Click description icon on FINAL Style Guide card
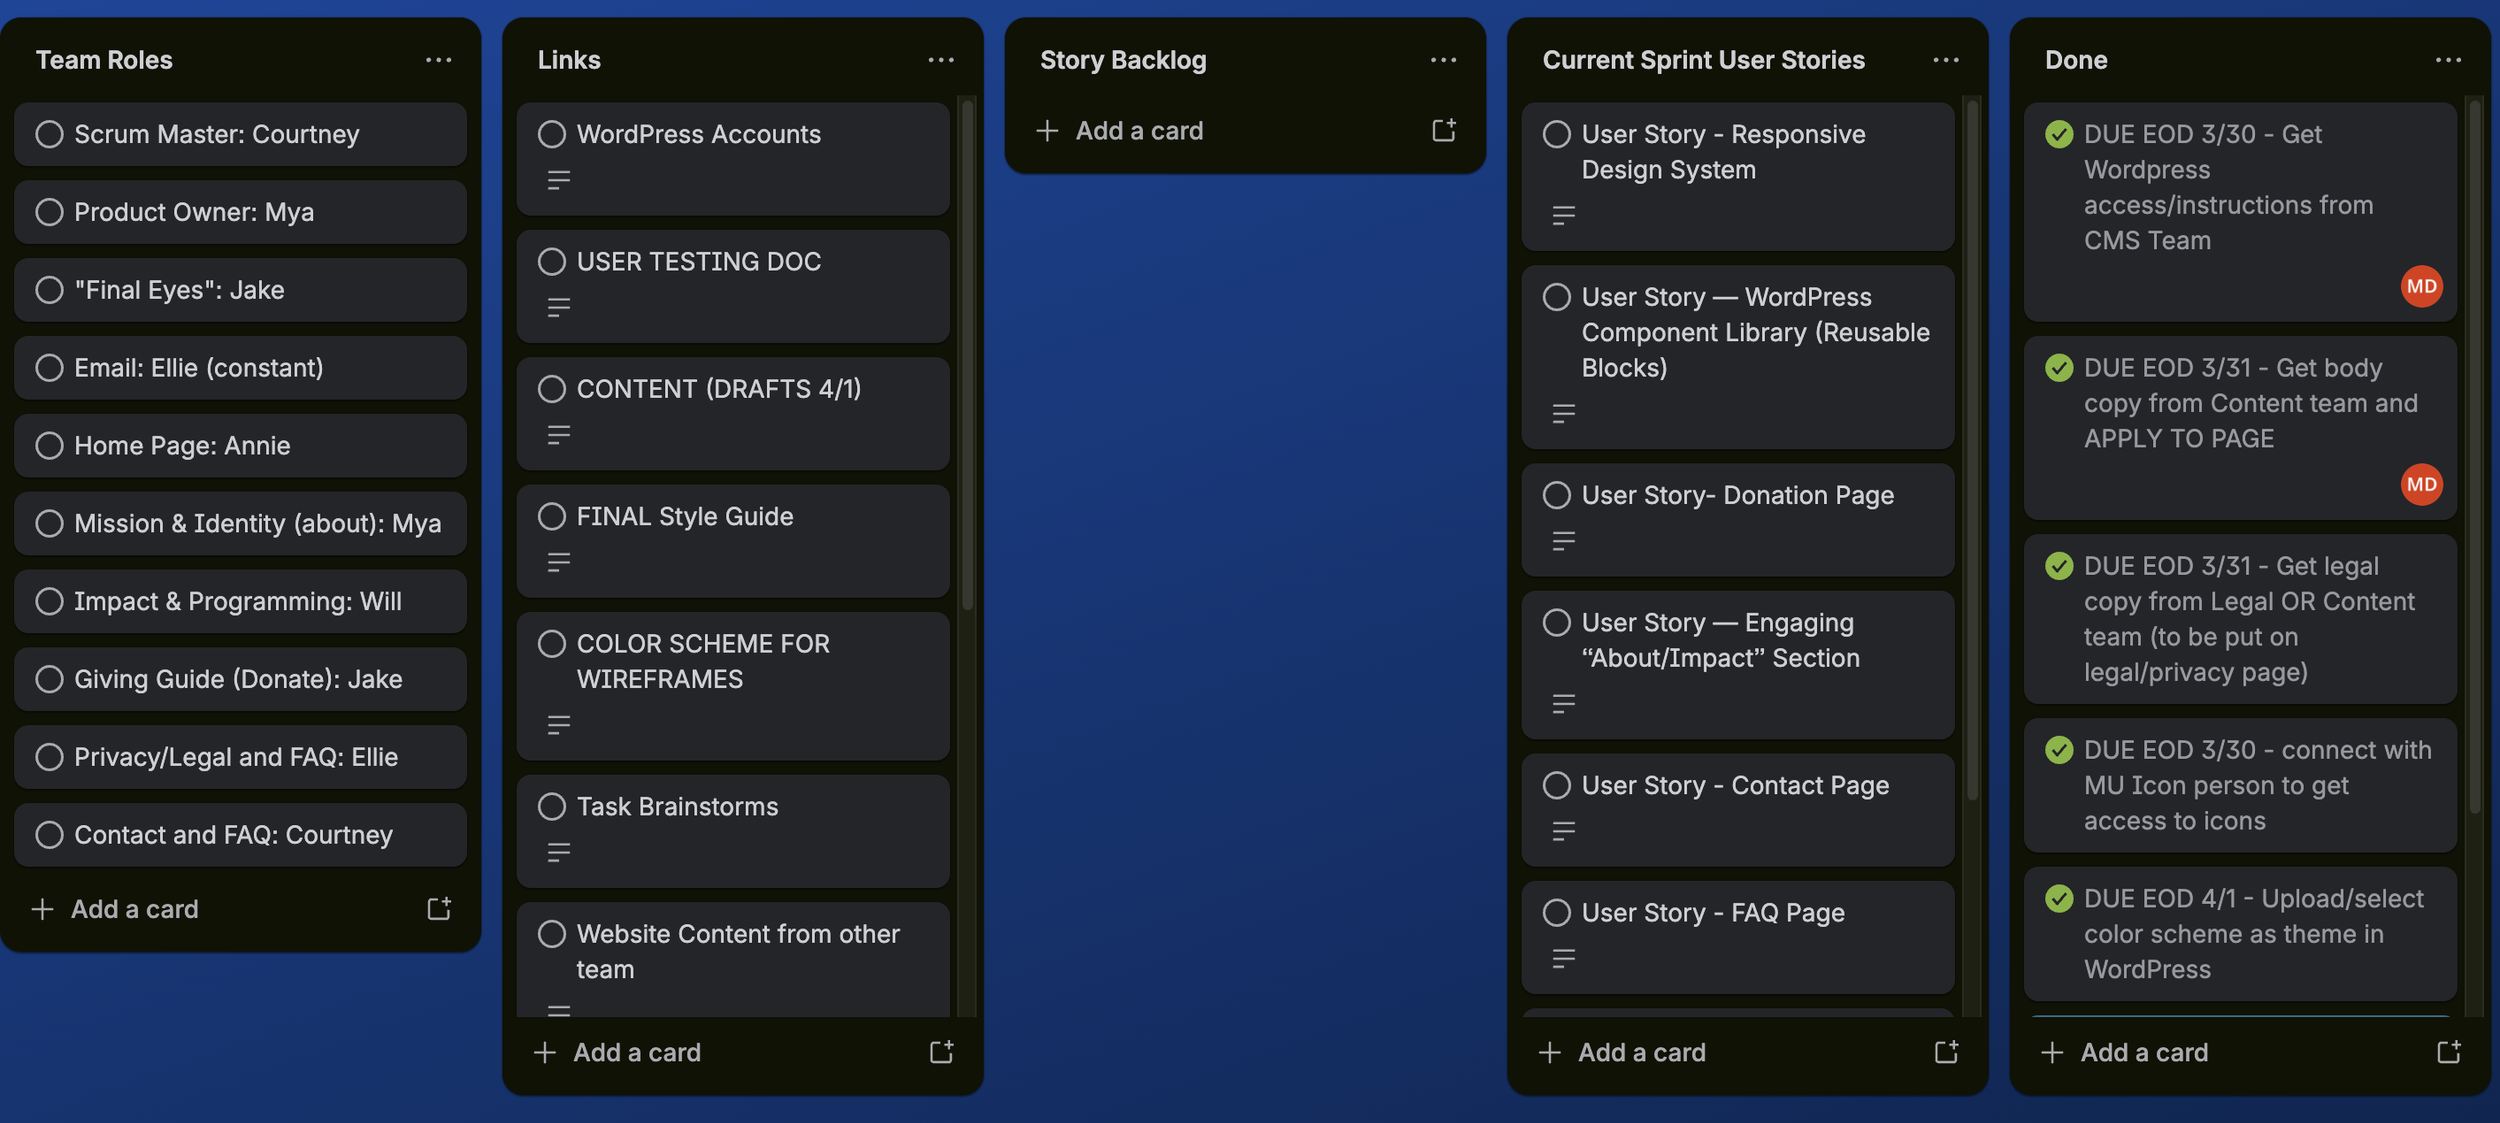 click(x=559, y=562)
